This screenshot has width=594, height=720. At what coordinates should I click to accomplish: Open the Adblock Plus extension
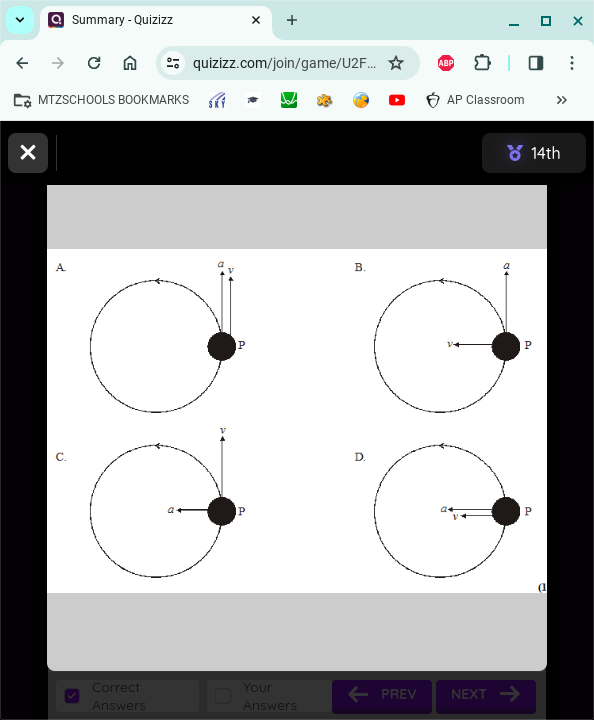coord(446,63)
